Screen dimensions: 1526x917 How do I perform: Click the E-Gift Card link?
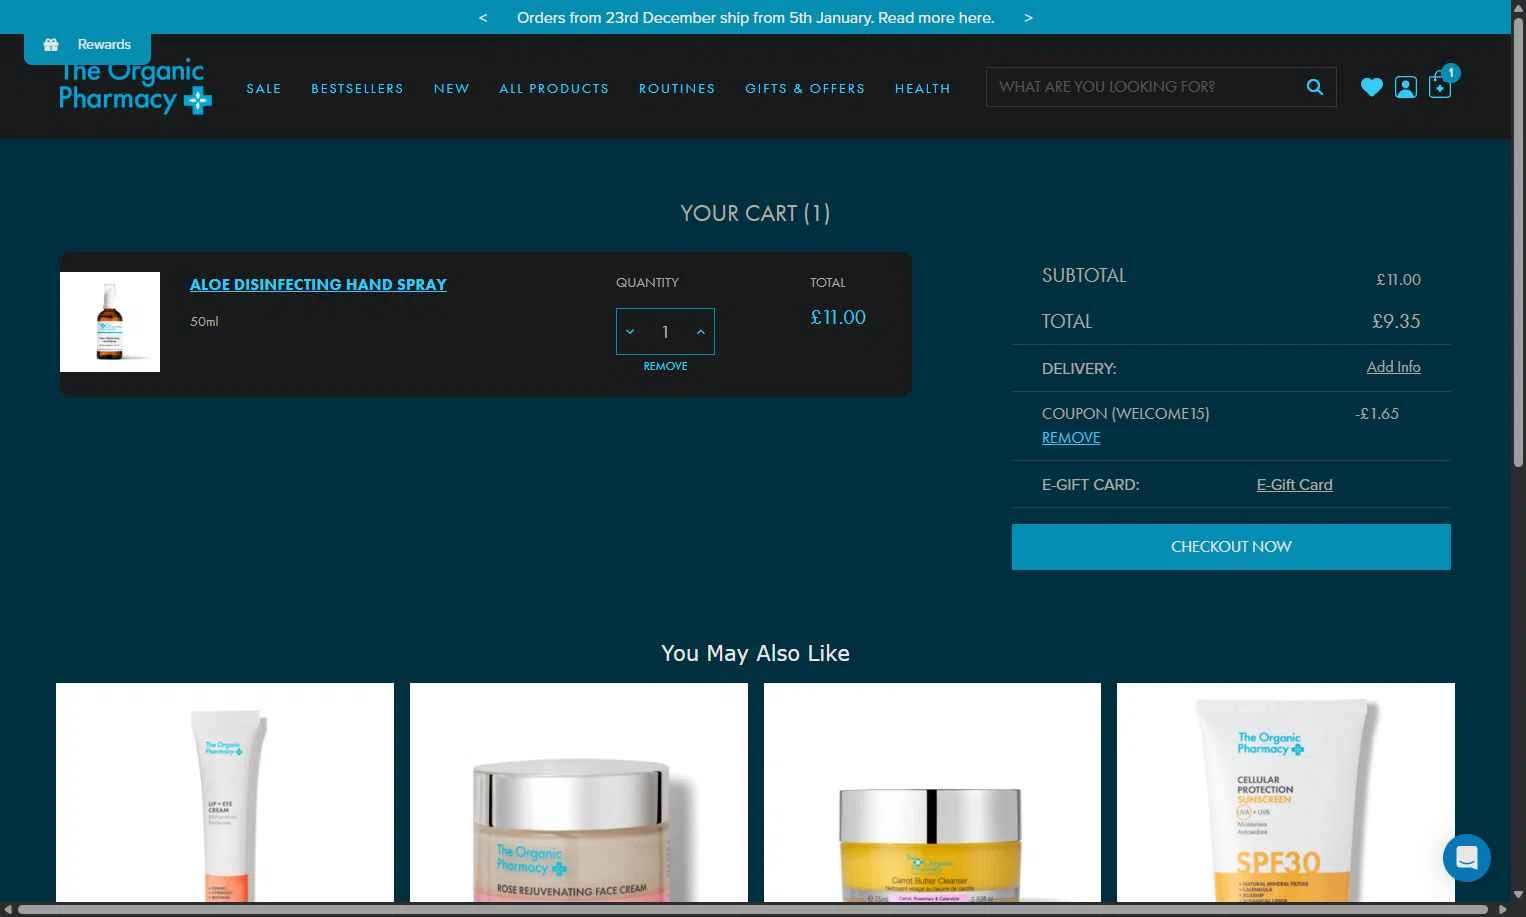(x=1294, y=485)
